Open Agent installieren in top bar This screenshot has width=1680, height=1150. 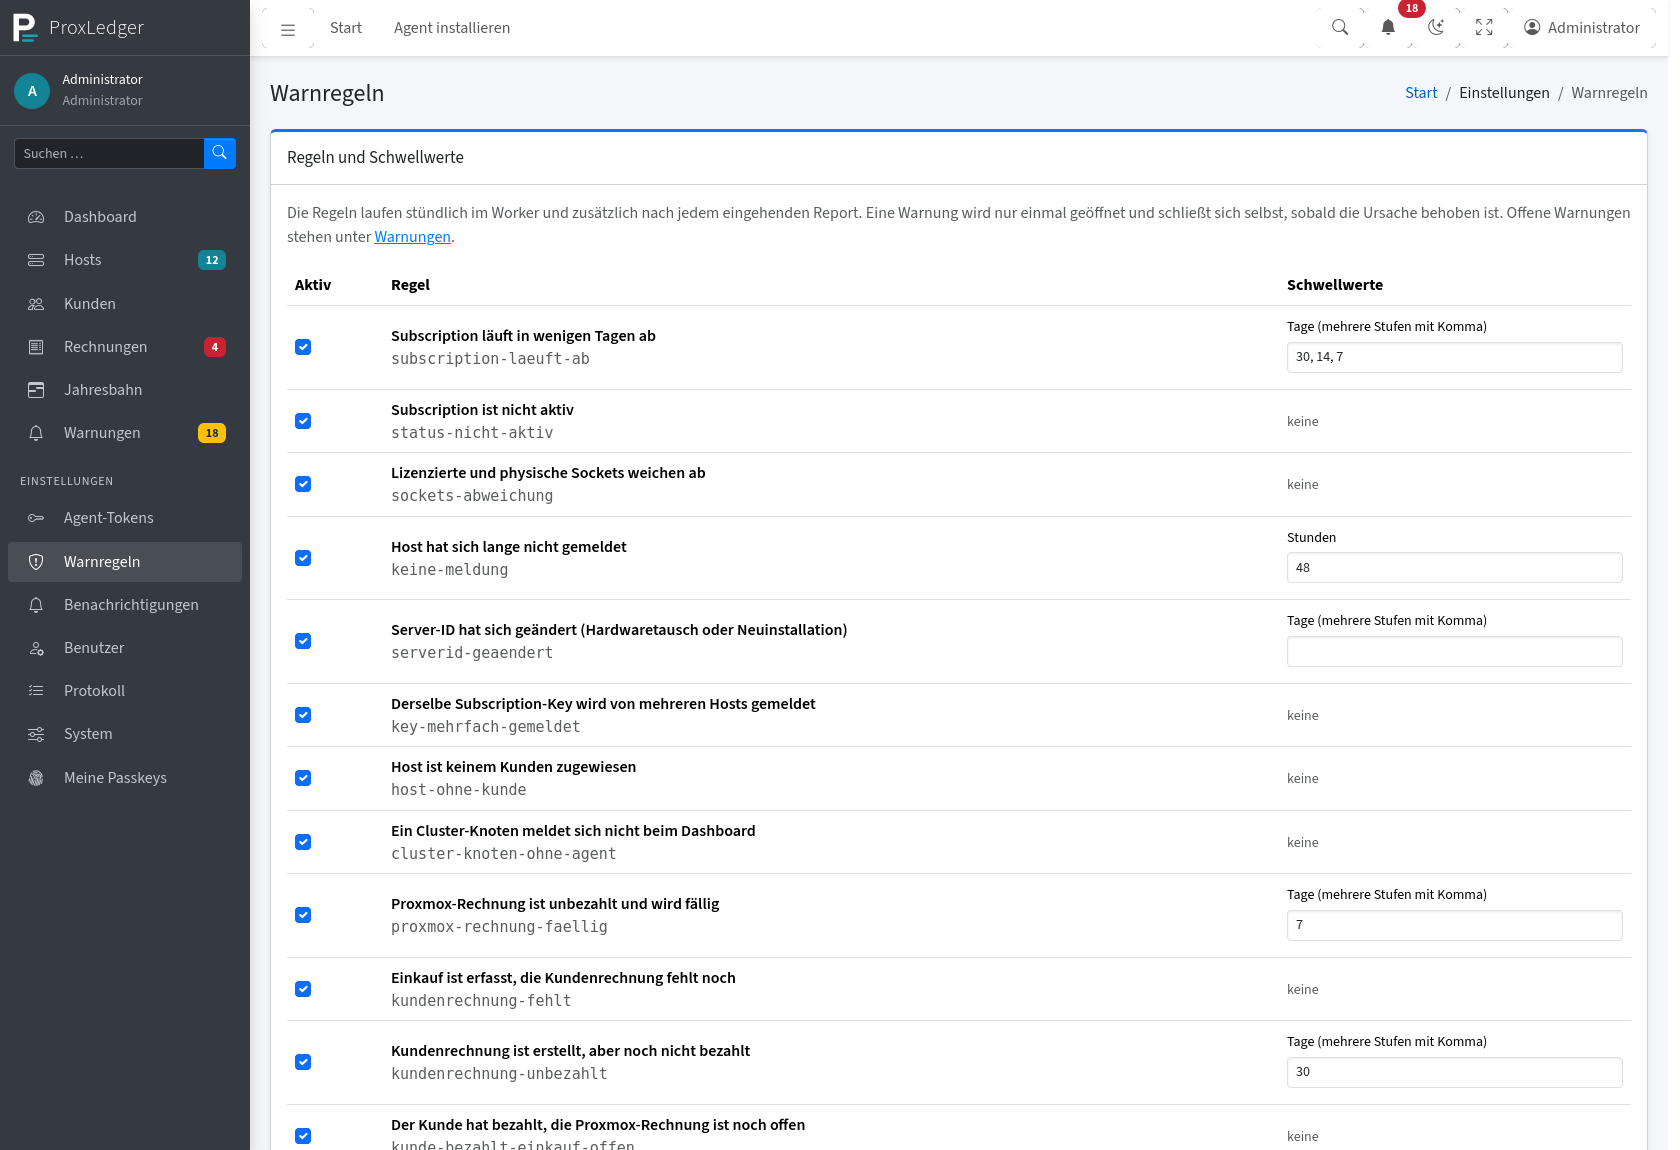pos(452,28)
